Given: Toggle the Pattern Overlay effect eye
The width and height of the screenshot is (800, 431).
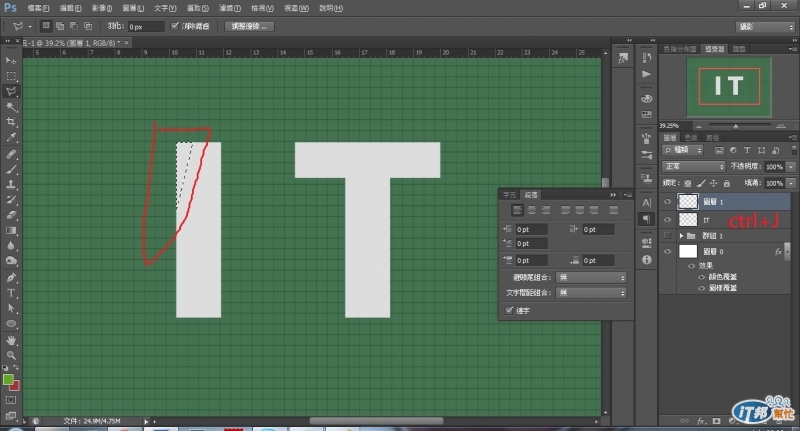Looking at the screenshot, I should click(702, 288).
